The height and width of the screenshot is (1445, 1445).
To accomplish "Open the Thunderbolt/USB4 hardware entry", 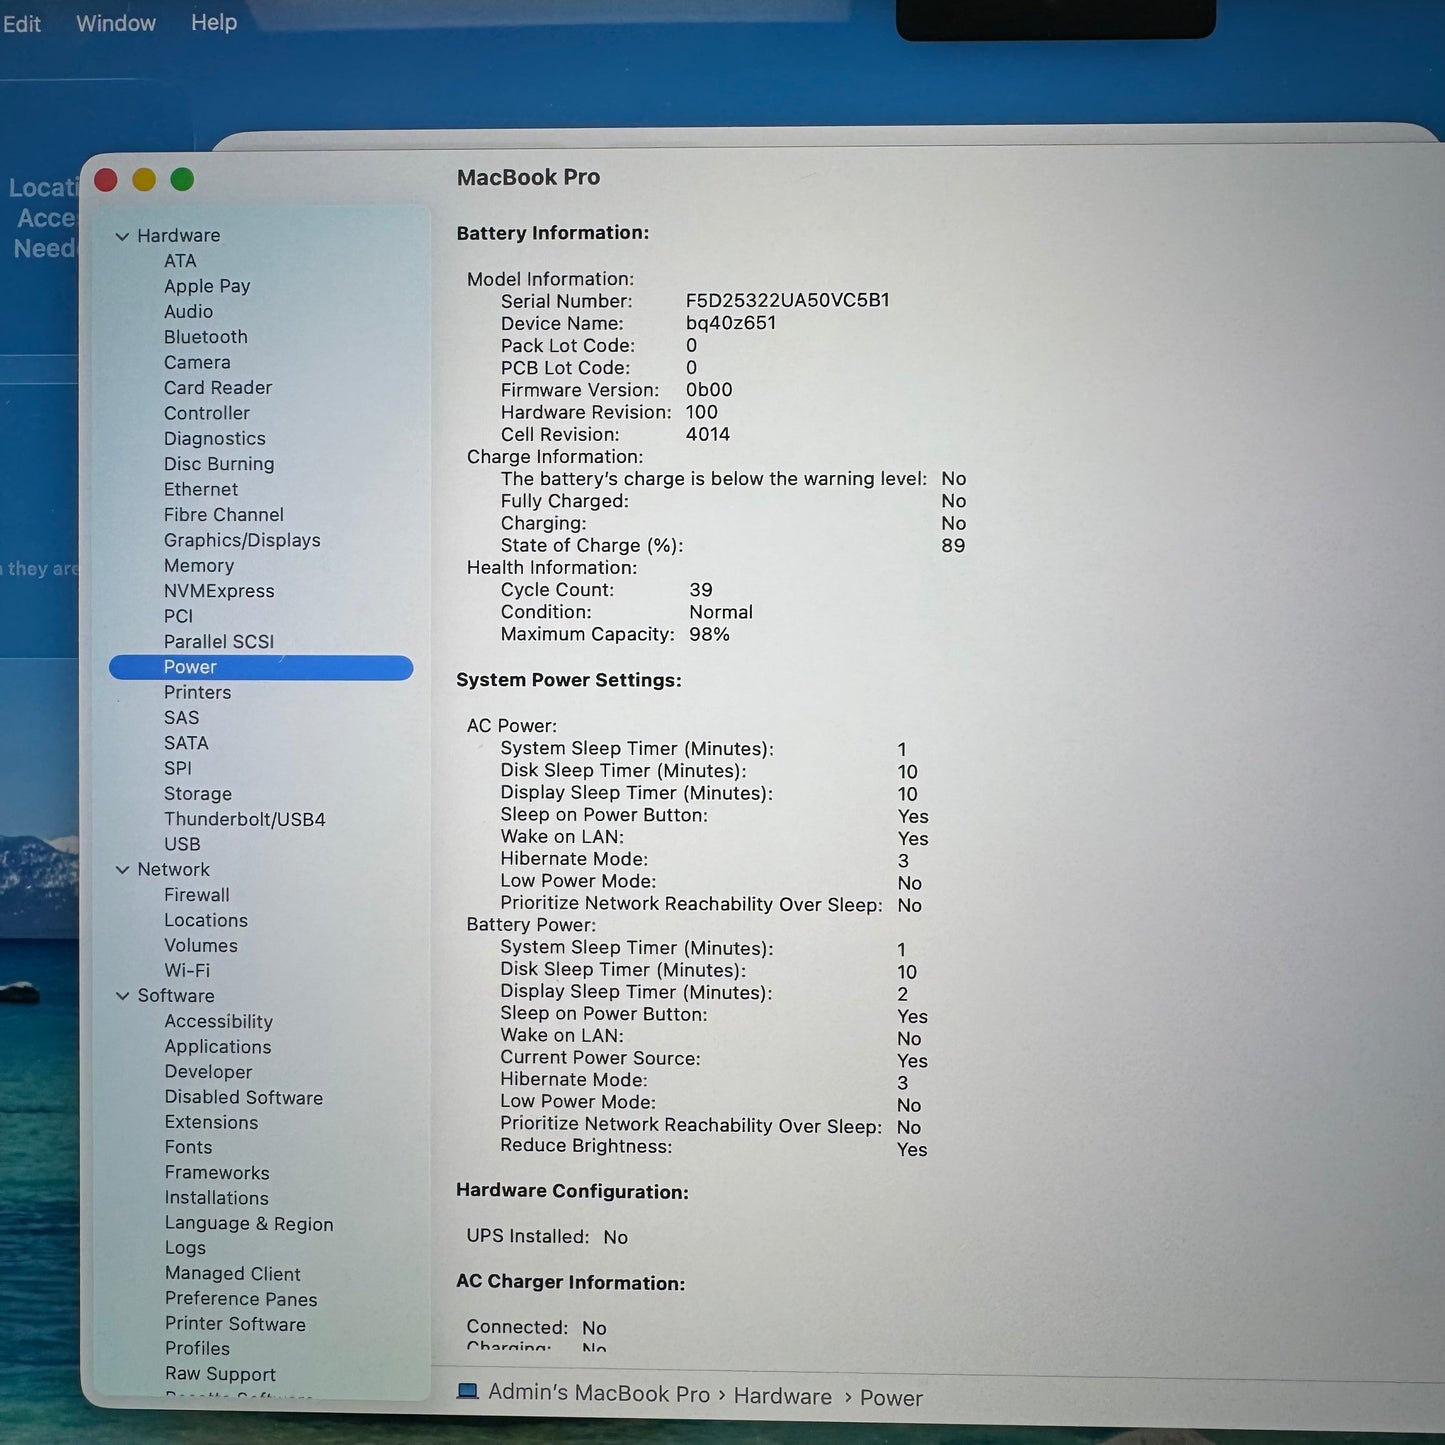I will [x=245, y=819].
